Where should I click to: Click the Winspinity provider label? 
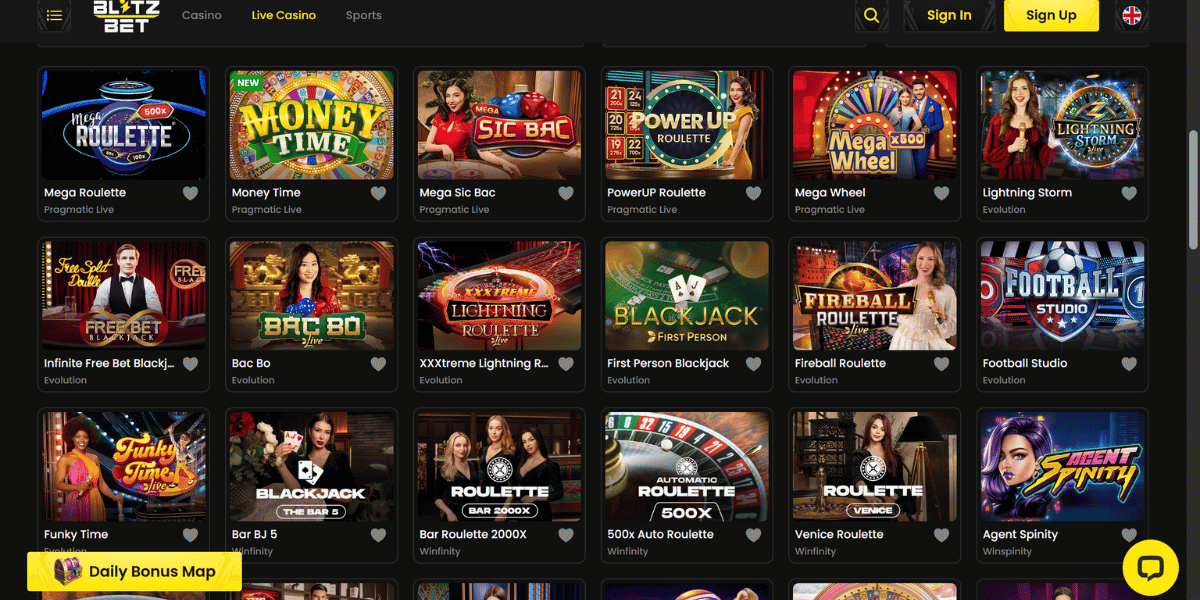tap(1007, 551)
